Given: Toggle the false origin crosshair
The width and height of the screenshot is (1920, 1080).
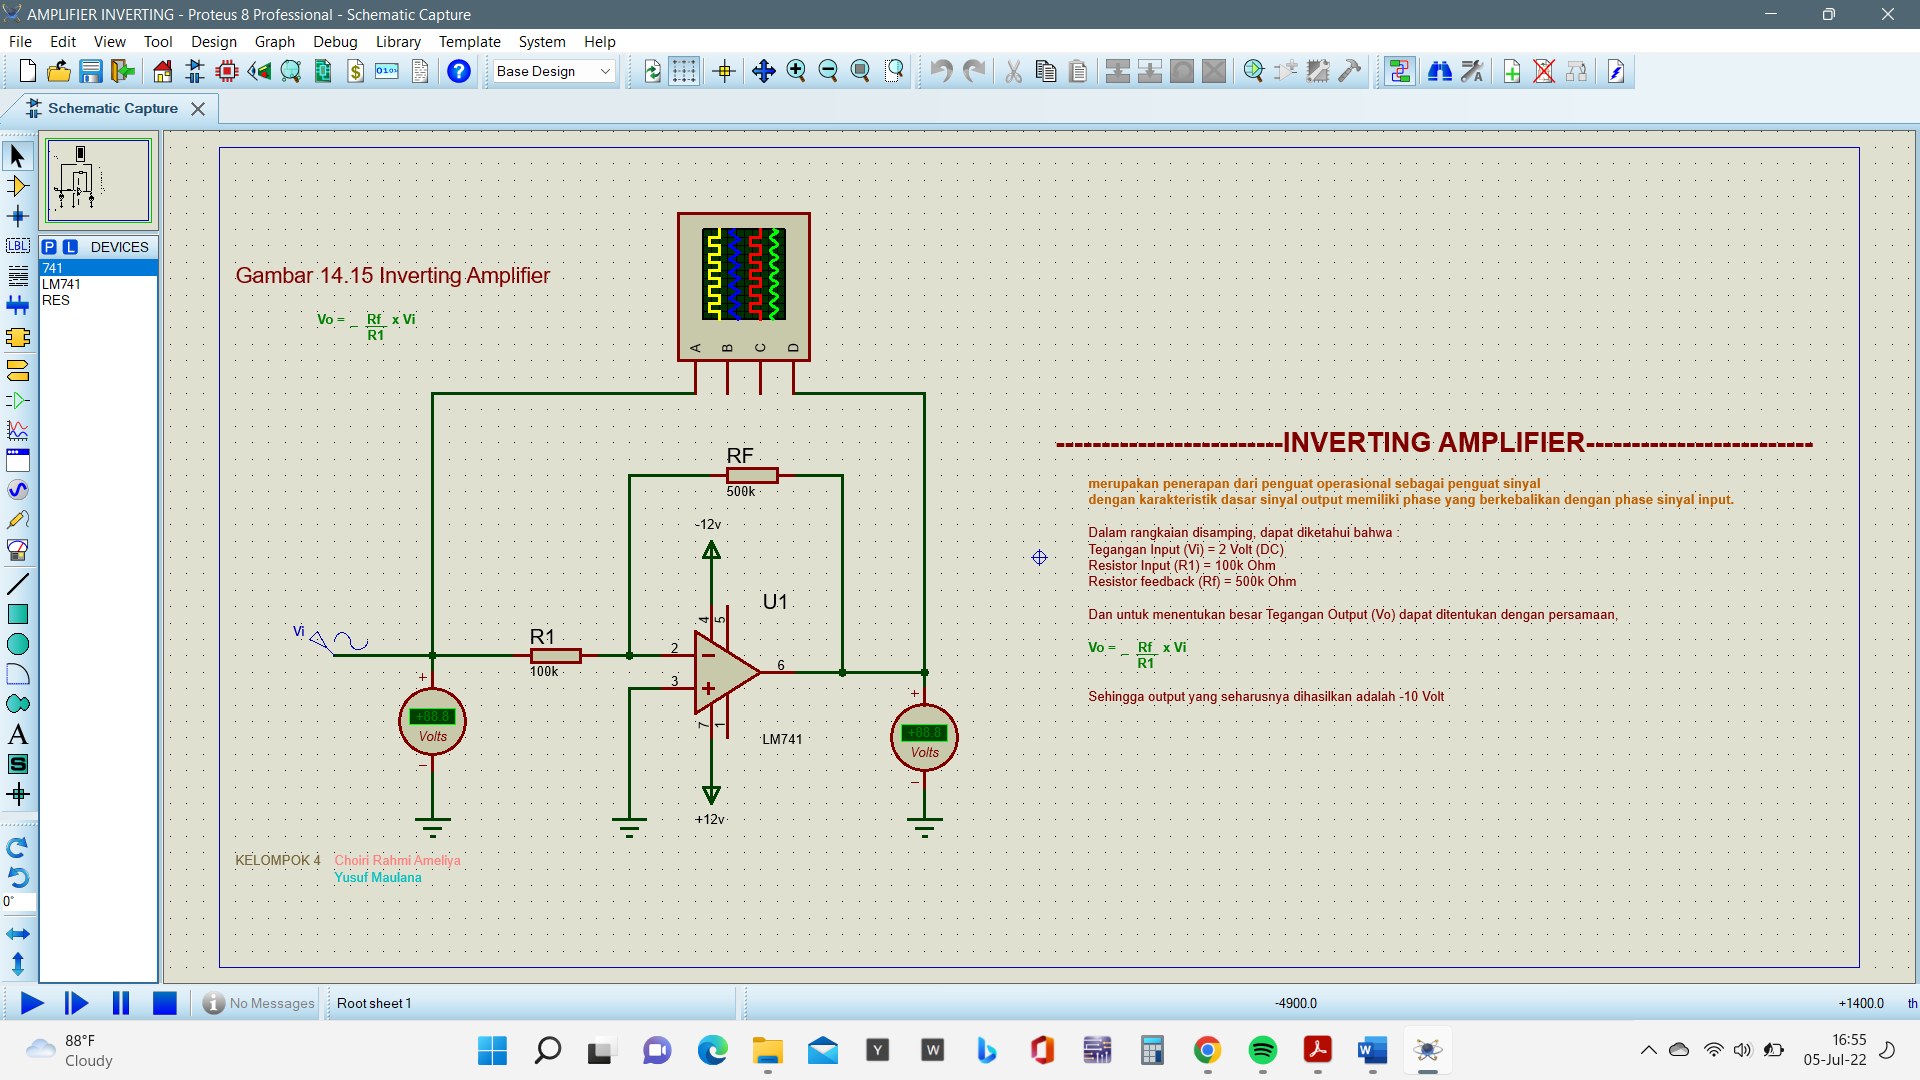Looking at the screenshot, I should [x=725, y=71].
